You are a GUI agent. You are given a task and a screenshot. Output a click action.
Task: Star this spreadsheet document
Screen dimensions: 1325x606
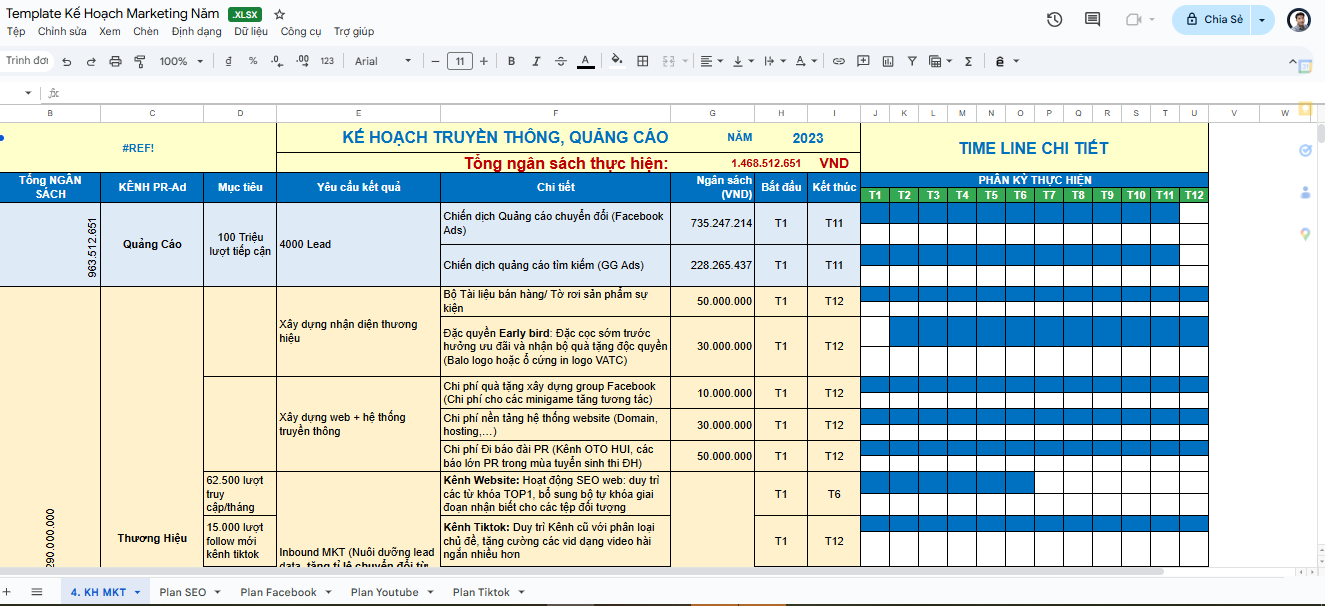click(x=279, y=15)
